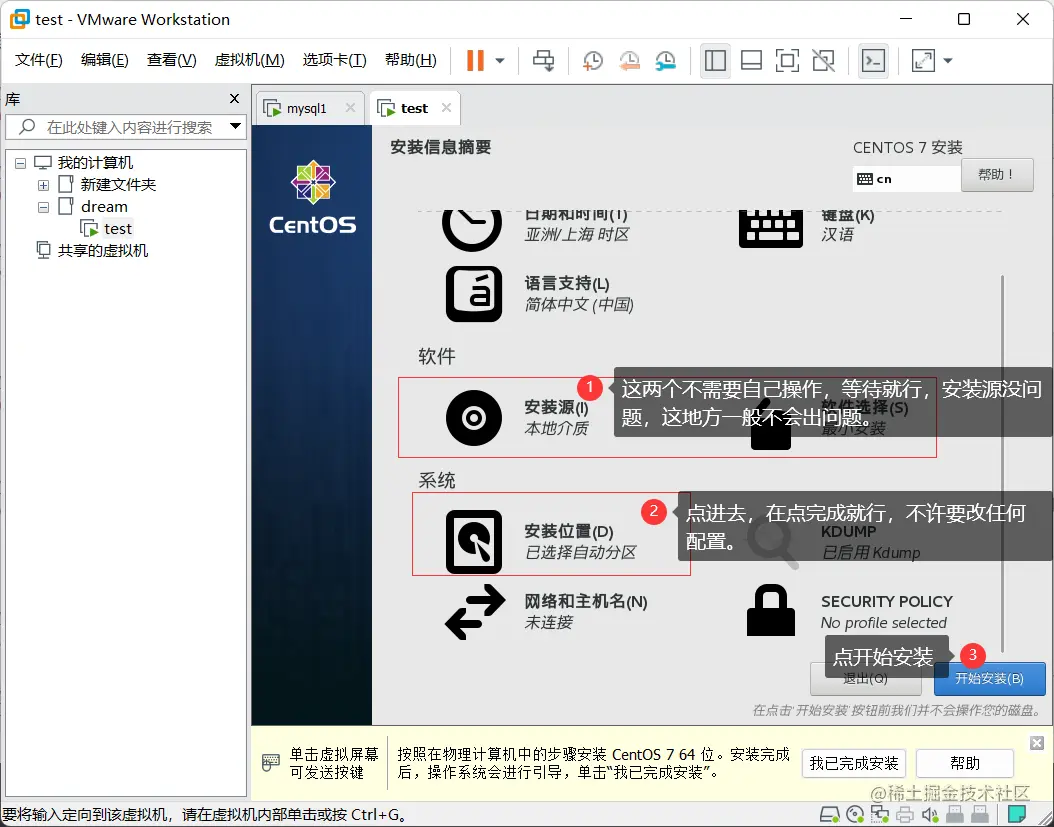Open the SECURITY POLICY padlock icon

coord(771,610)
